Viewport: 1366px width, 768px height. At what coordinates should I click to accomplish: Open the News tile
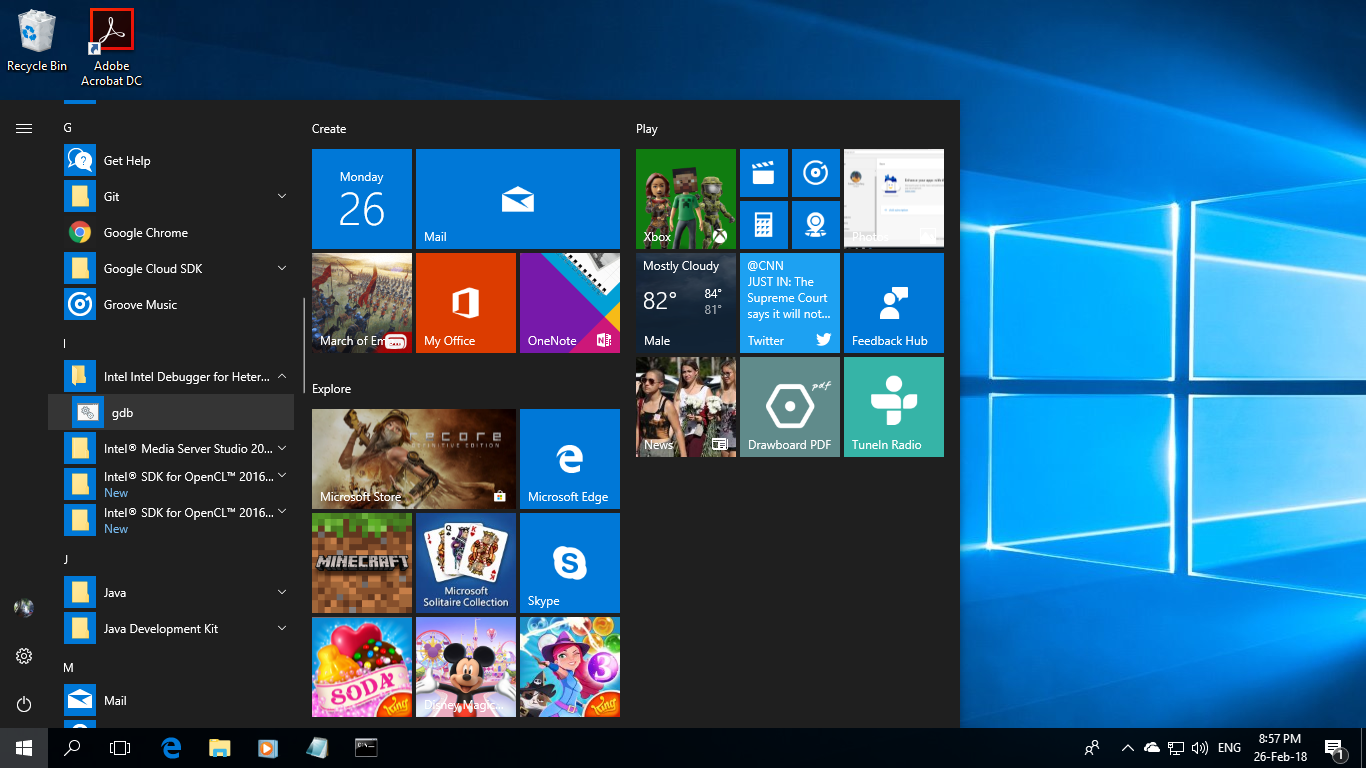click(685, 407)
